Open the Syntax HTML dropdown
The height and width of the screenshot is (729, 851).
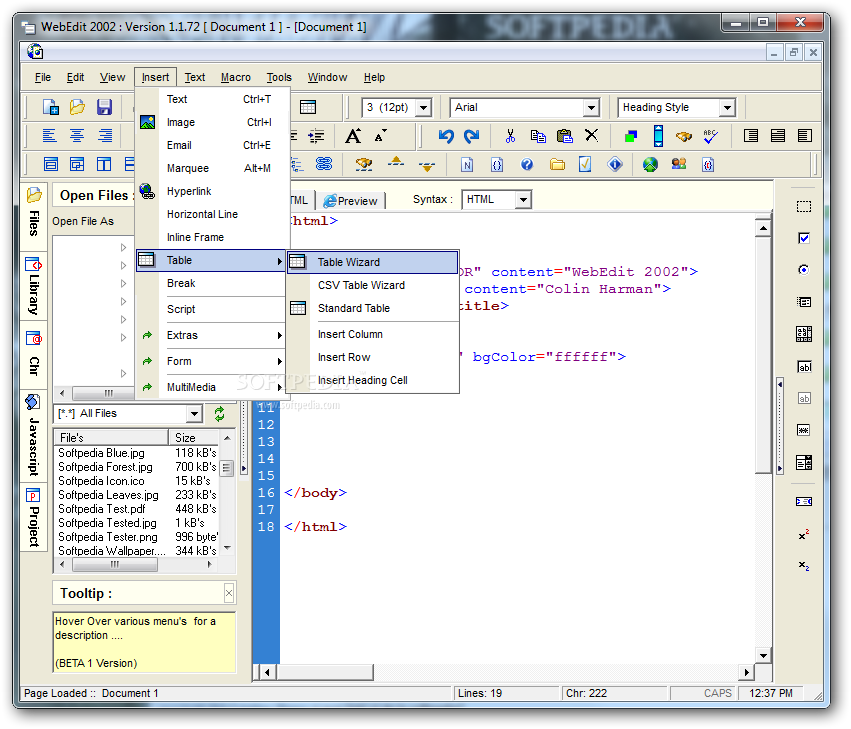coord(523,200)
